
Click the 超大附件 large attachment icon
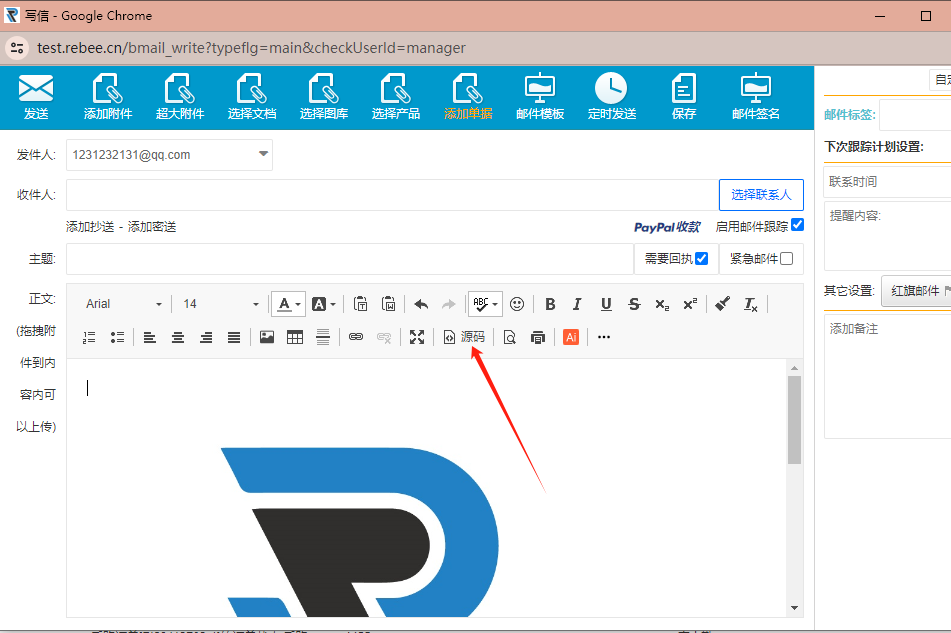point(180,96)
